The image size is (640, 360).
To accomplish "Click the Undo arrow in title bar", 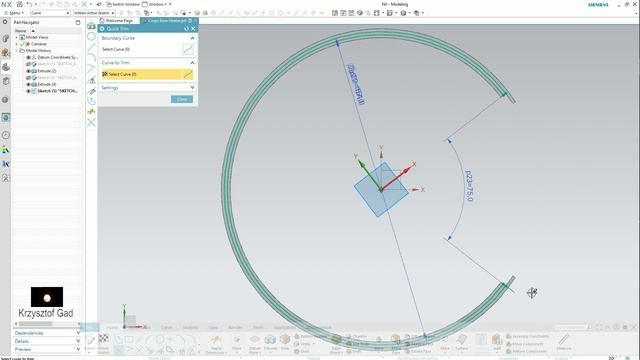I will pos(29,4).
